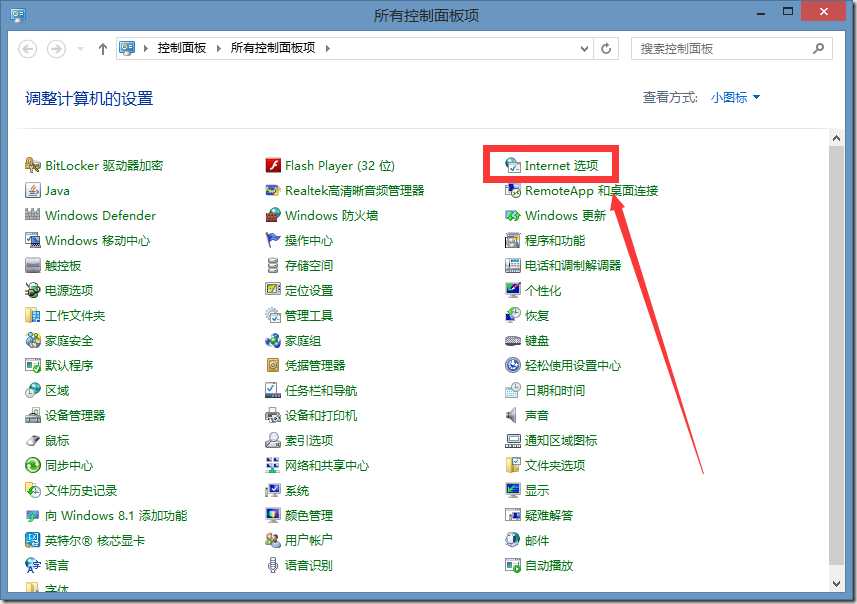Click the 电源选项 icon
Viewport: 857px width, 604px height.
click(33, 290)
